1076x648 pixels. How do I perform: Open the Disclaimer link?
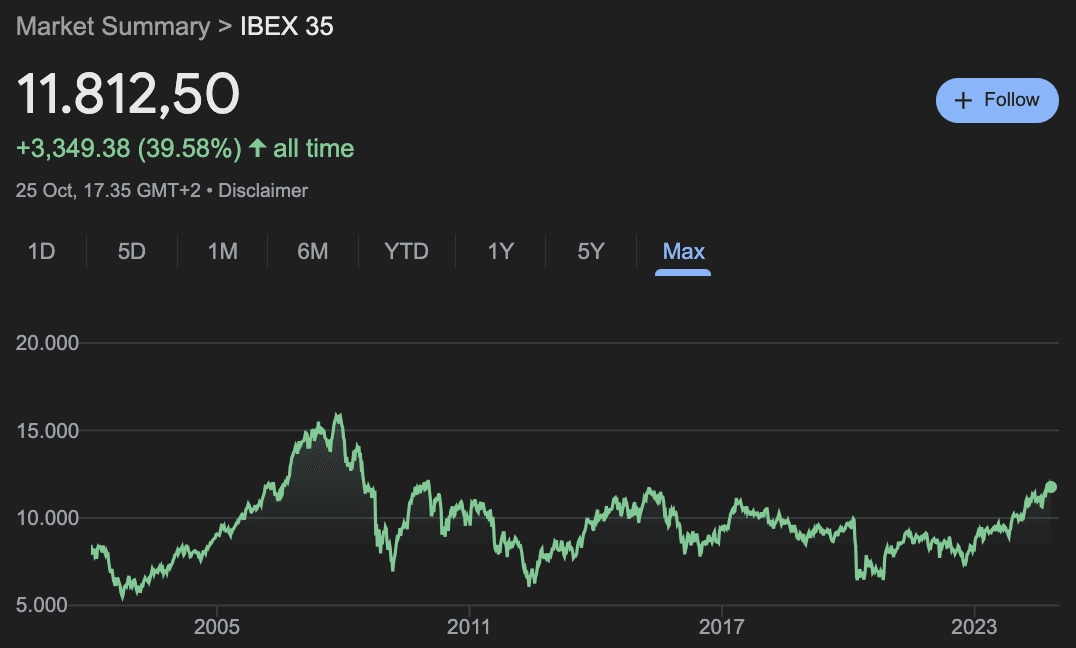point(262,190)
